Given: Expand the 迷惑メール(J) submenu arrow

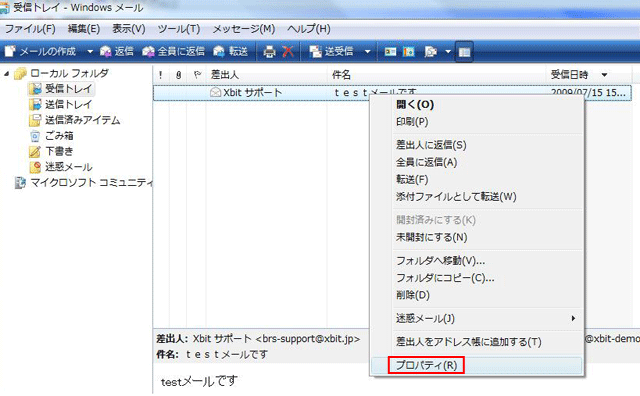Looking at the screenshot, I should tap(573, 318).
